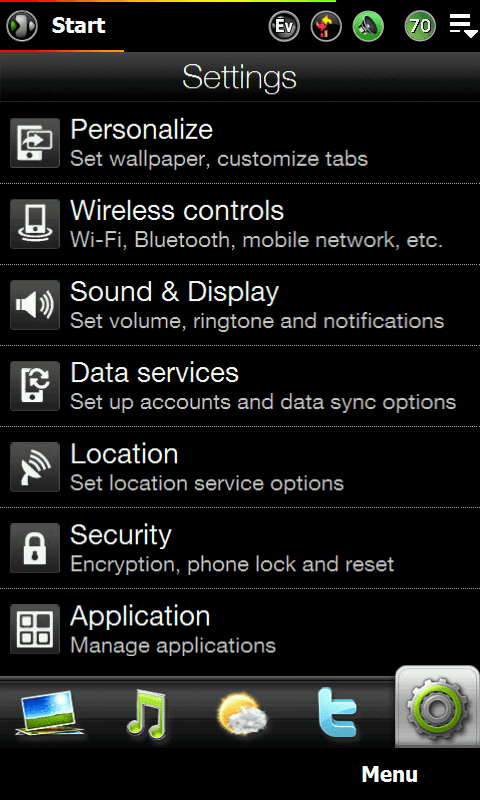Switch to the Weather tab
480x800 pixels.
coord(242,714)
